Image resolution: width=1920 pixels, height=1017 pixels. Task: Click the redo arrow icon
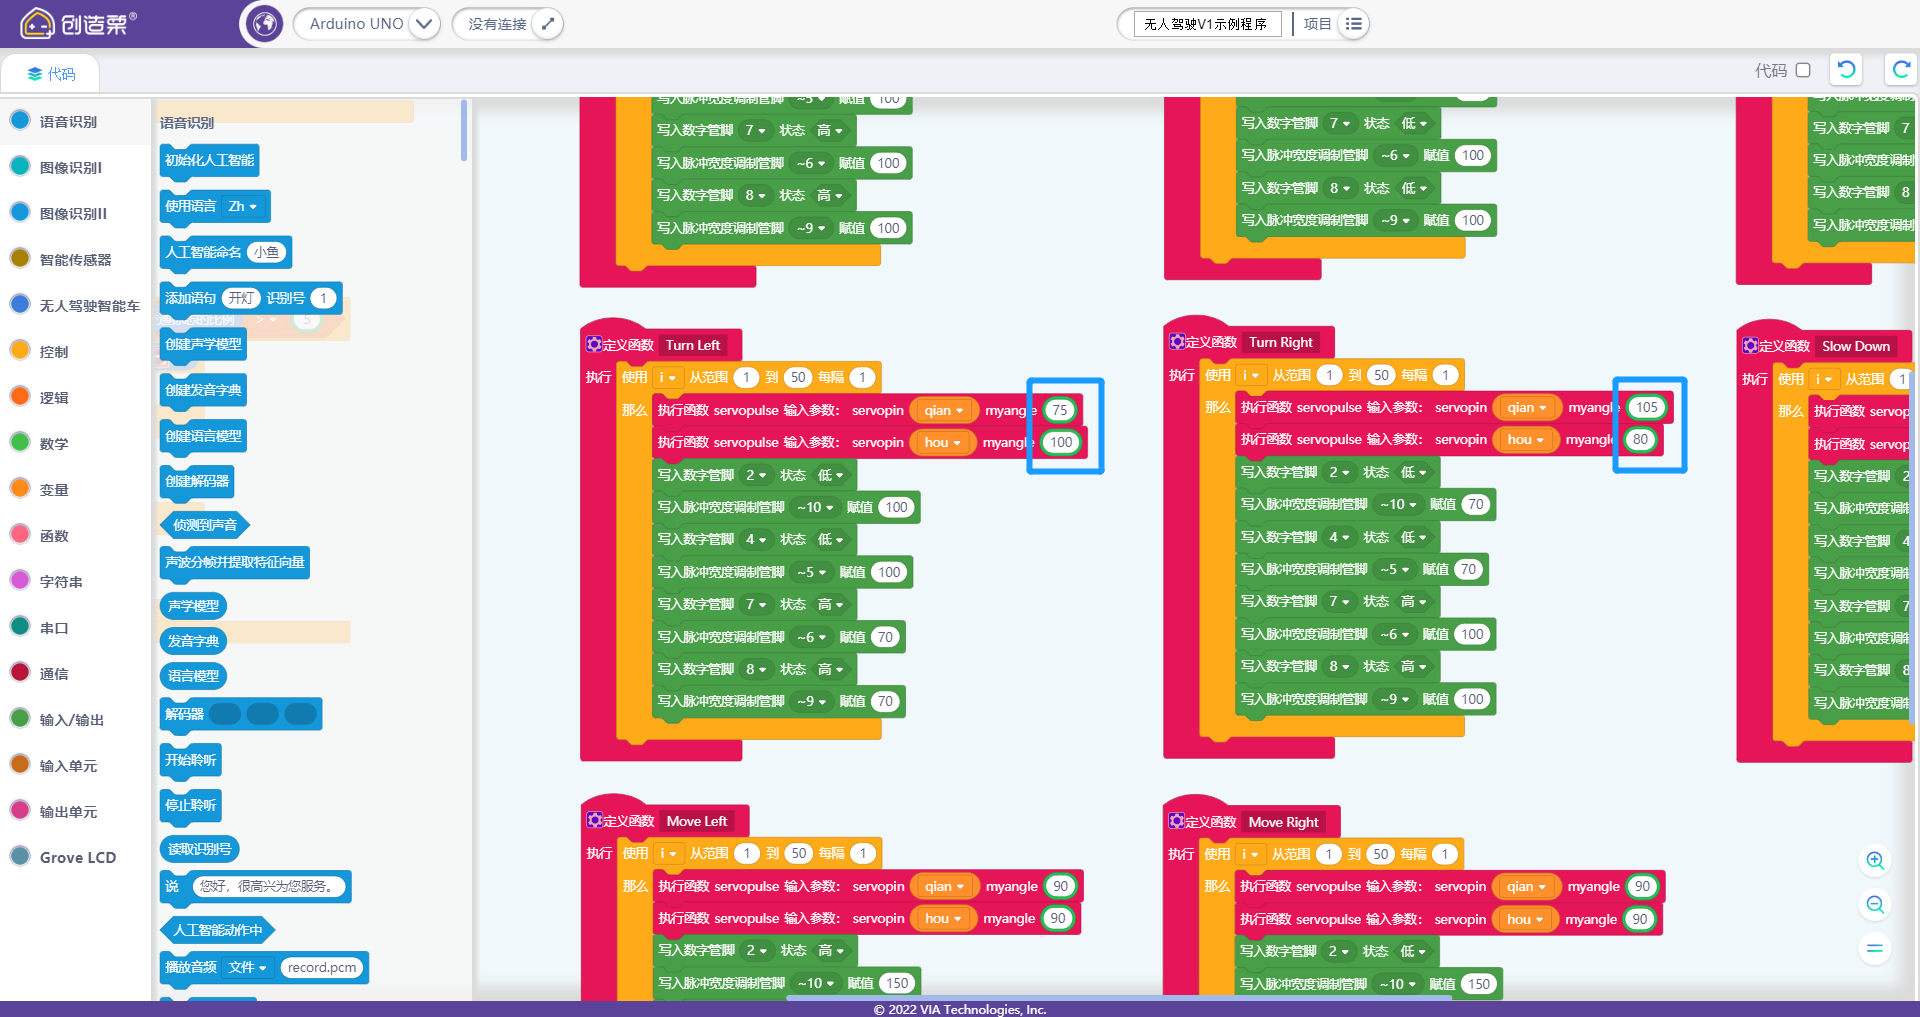(x=1900, y=69)
